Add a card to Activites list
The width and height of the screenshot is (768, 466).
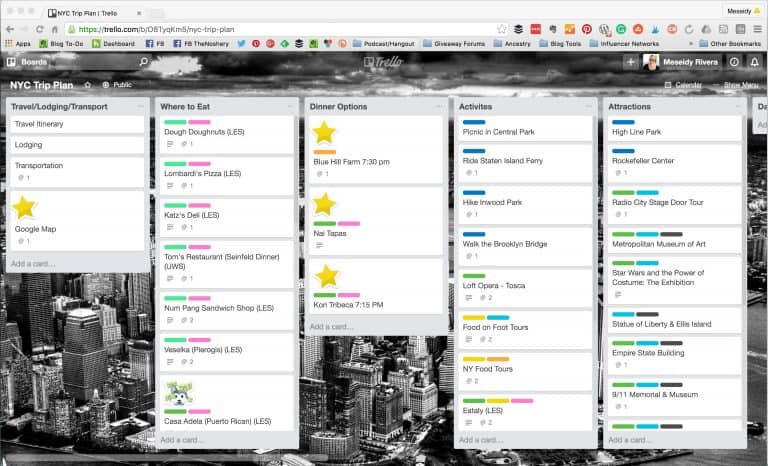481,440
